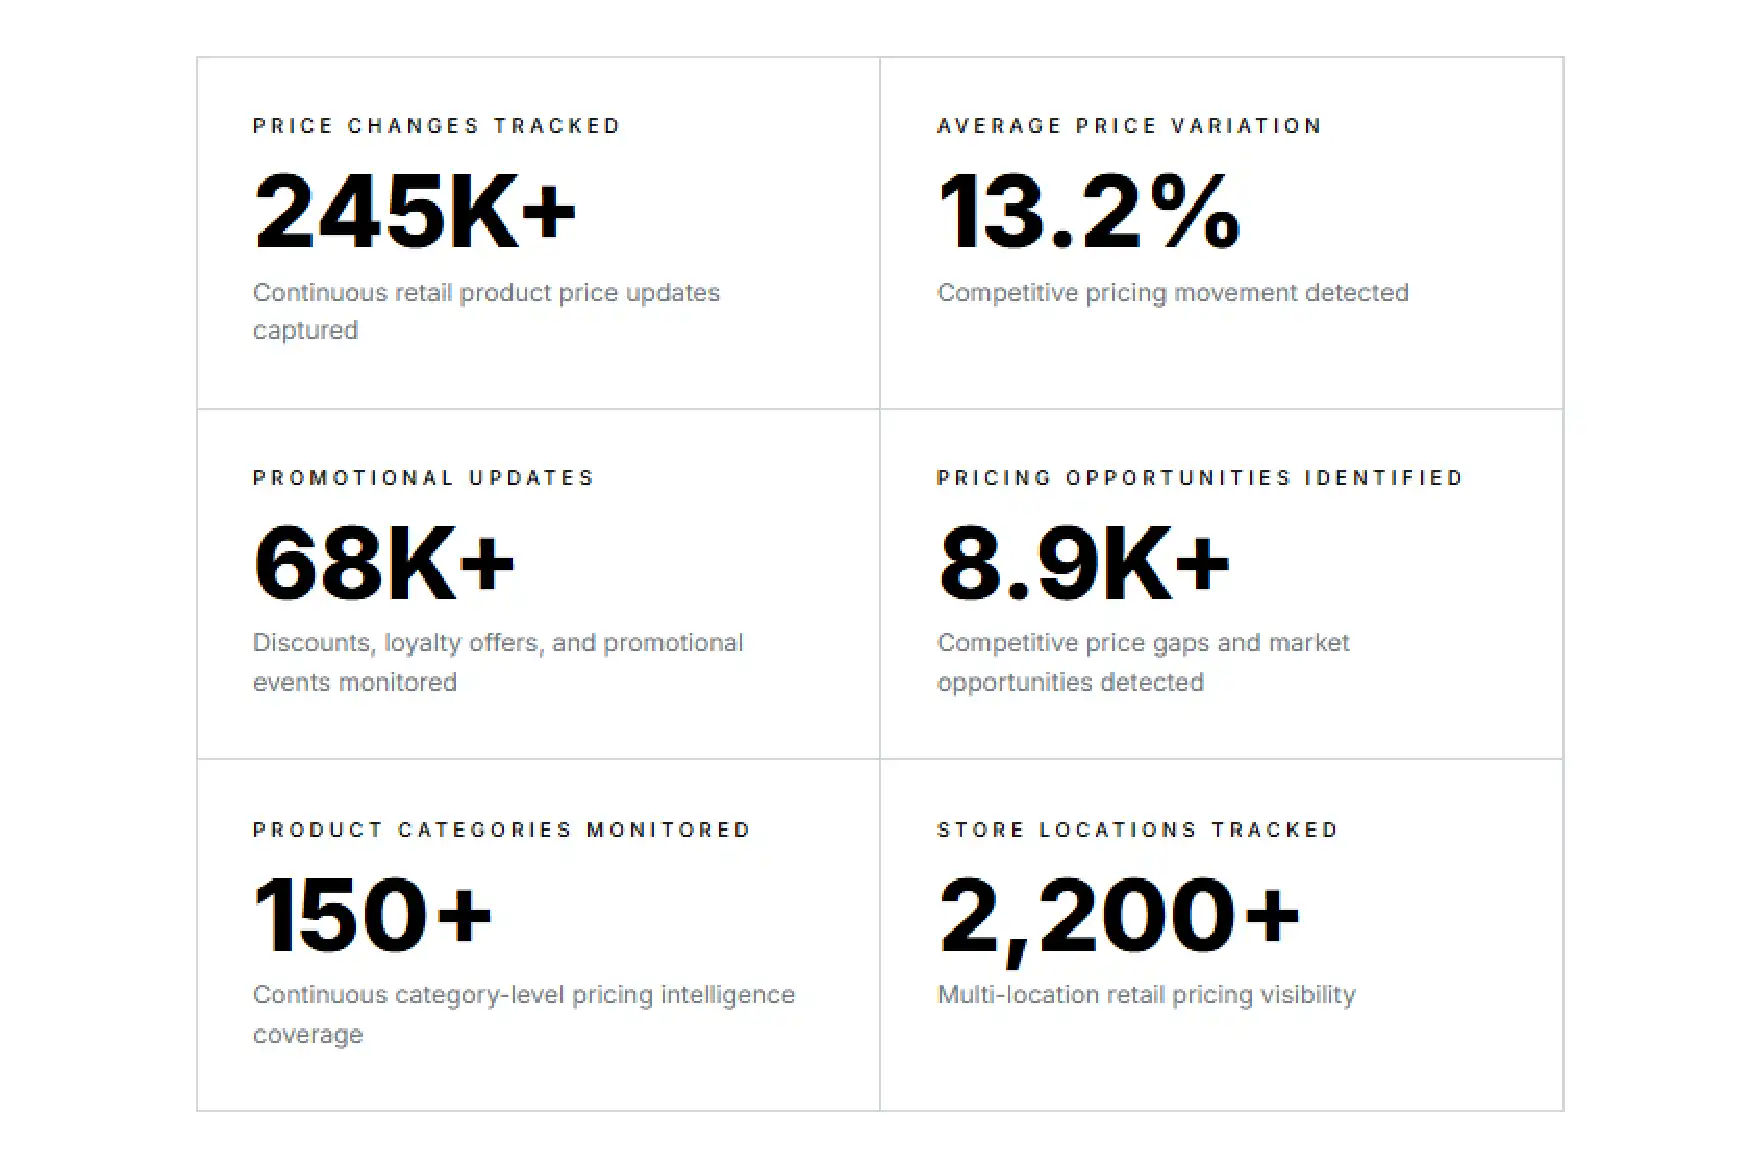Click the 13.2% average price variation figure
Viewport: 1759px width, 1163px height.
1089,211
